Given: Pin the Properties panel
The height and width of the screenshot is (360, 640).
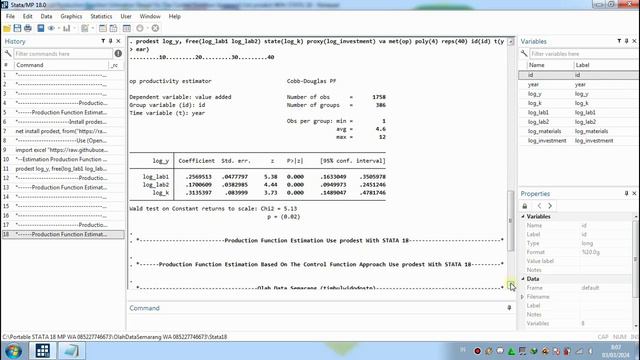Looking at the screenshot, I should tap(627, 193).
